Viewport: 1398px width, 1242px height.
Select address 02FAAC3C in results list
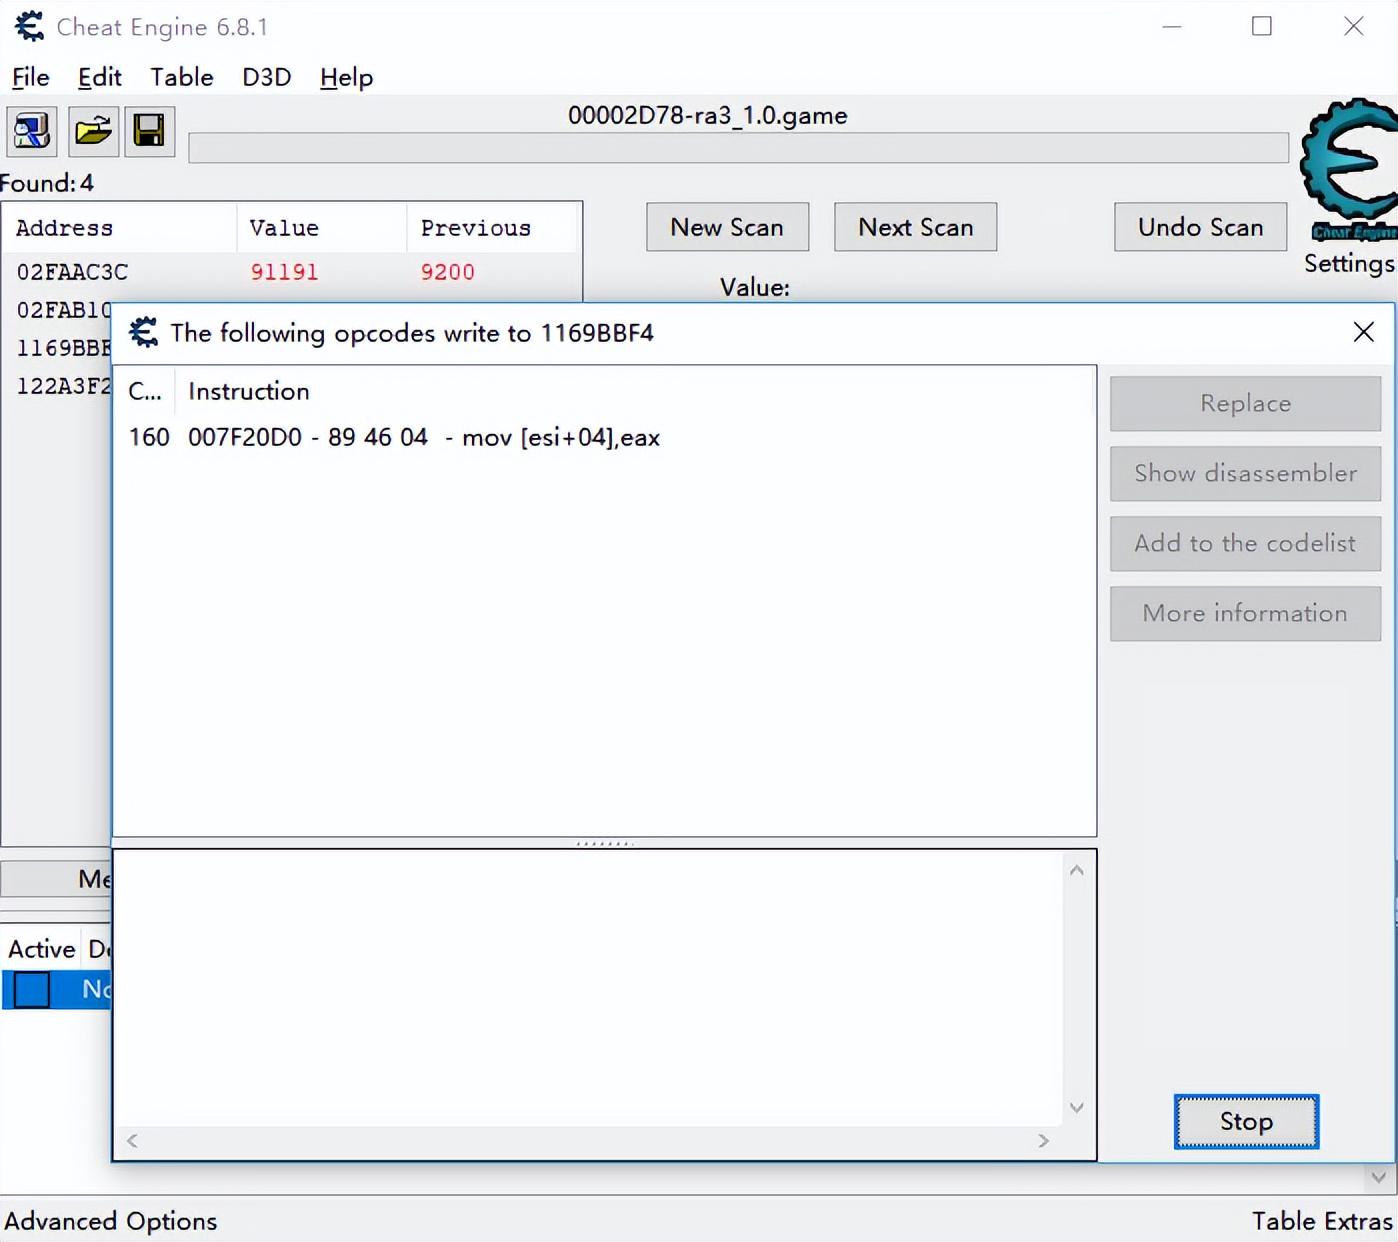click(72, 272)
